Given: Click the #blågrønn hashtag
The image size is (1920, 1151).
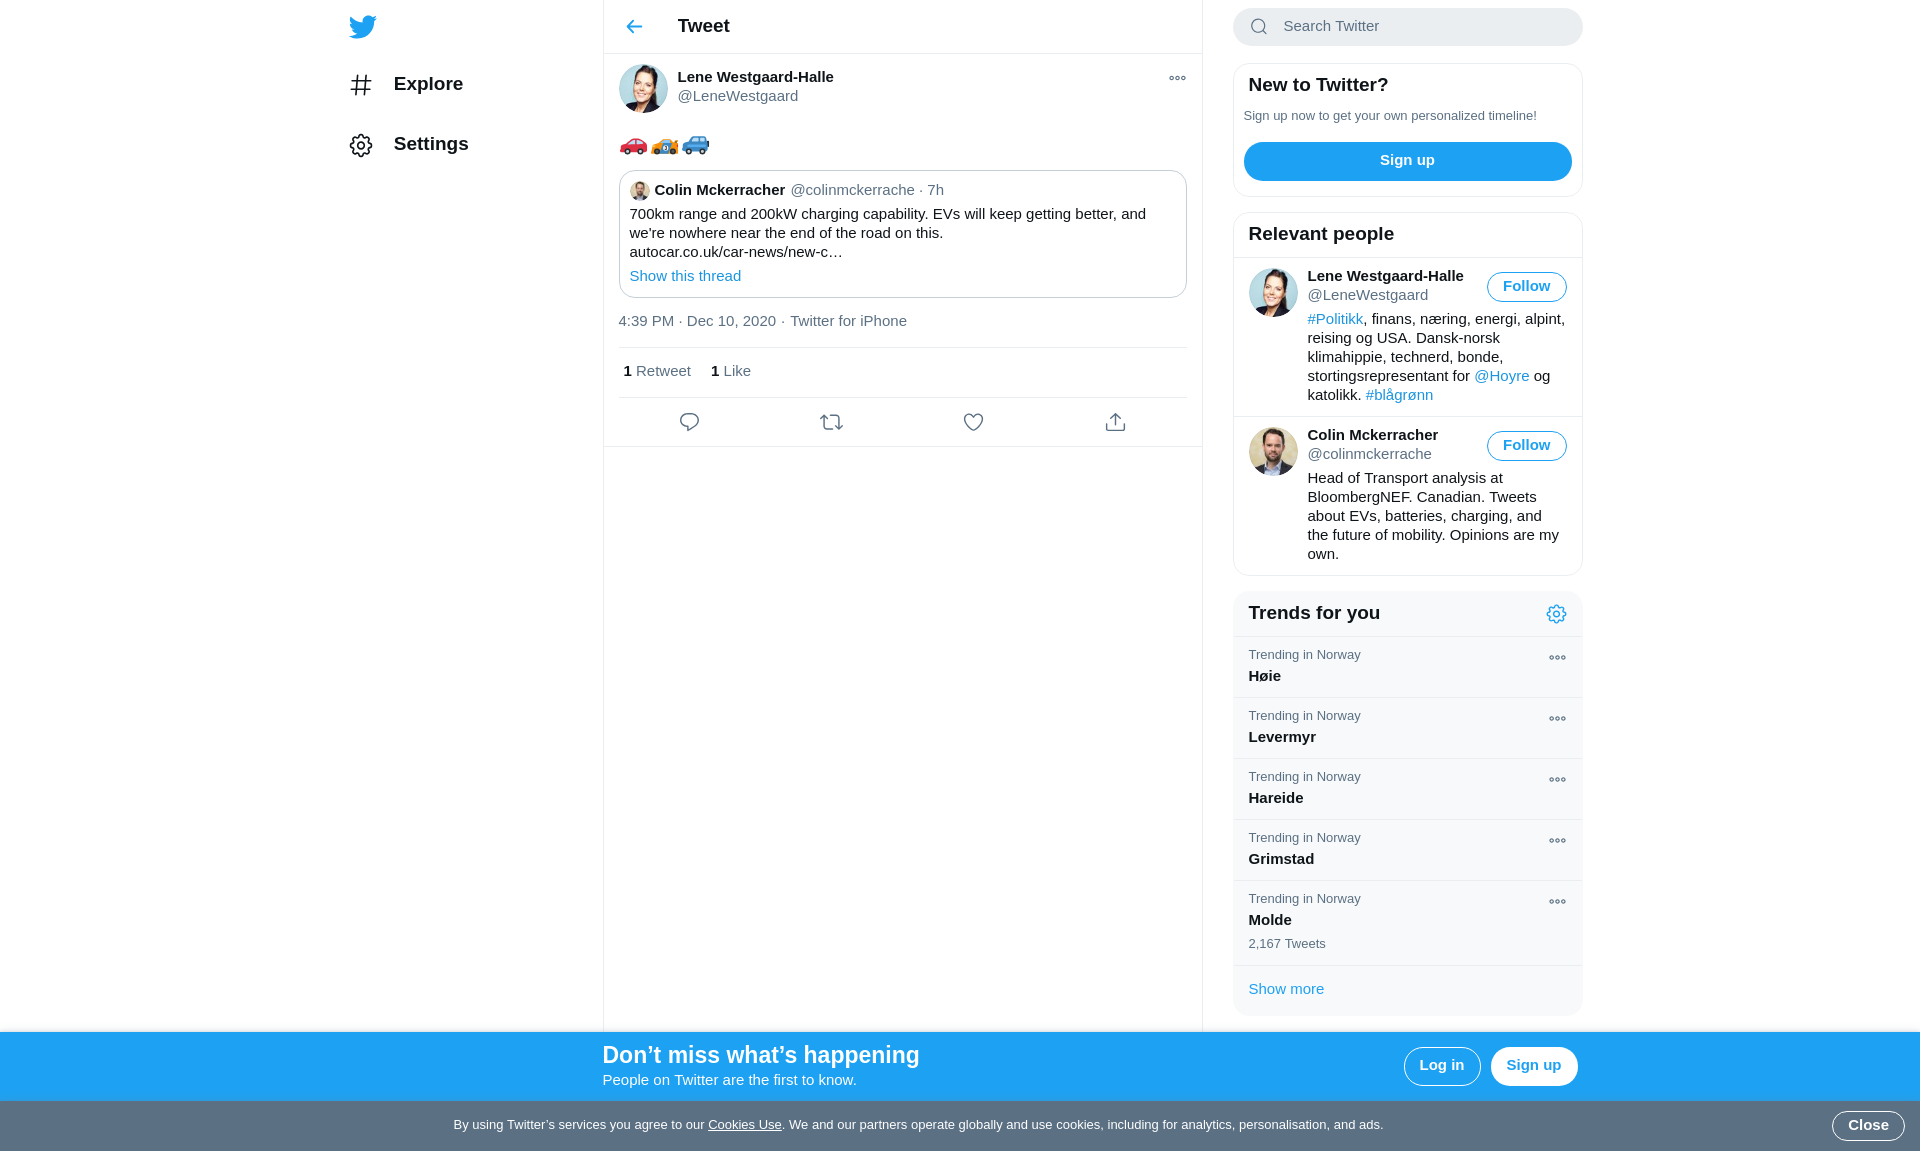Looking at the screenshot, I should 1399,395.
